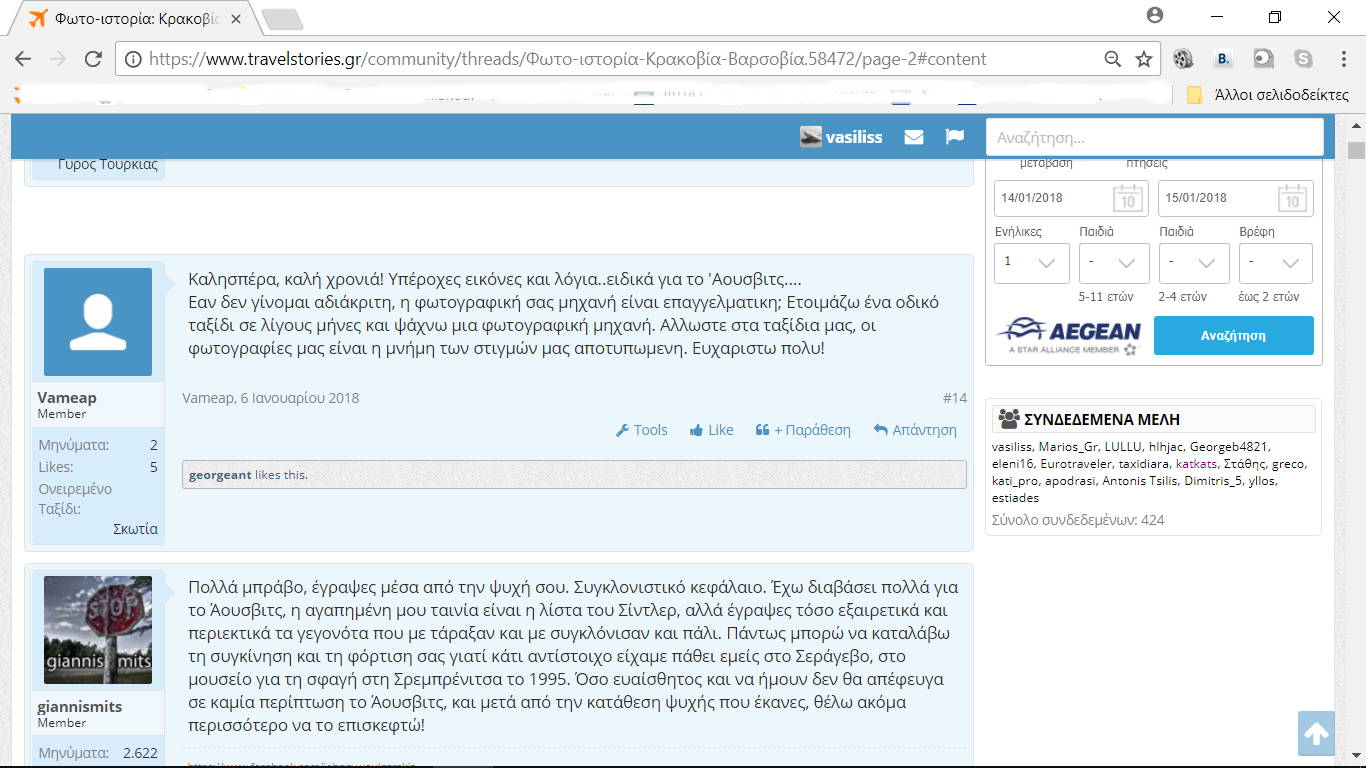Open Tools menu on post #14

[x=641, y=430]
